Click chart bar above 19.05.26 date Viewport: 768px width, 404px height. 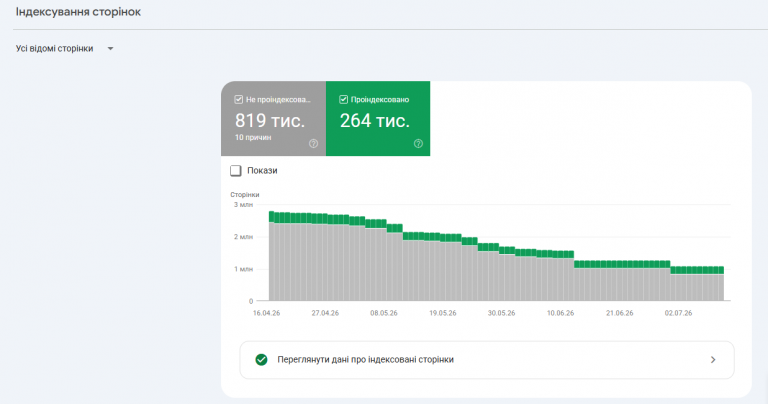click(443, 267)
